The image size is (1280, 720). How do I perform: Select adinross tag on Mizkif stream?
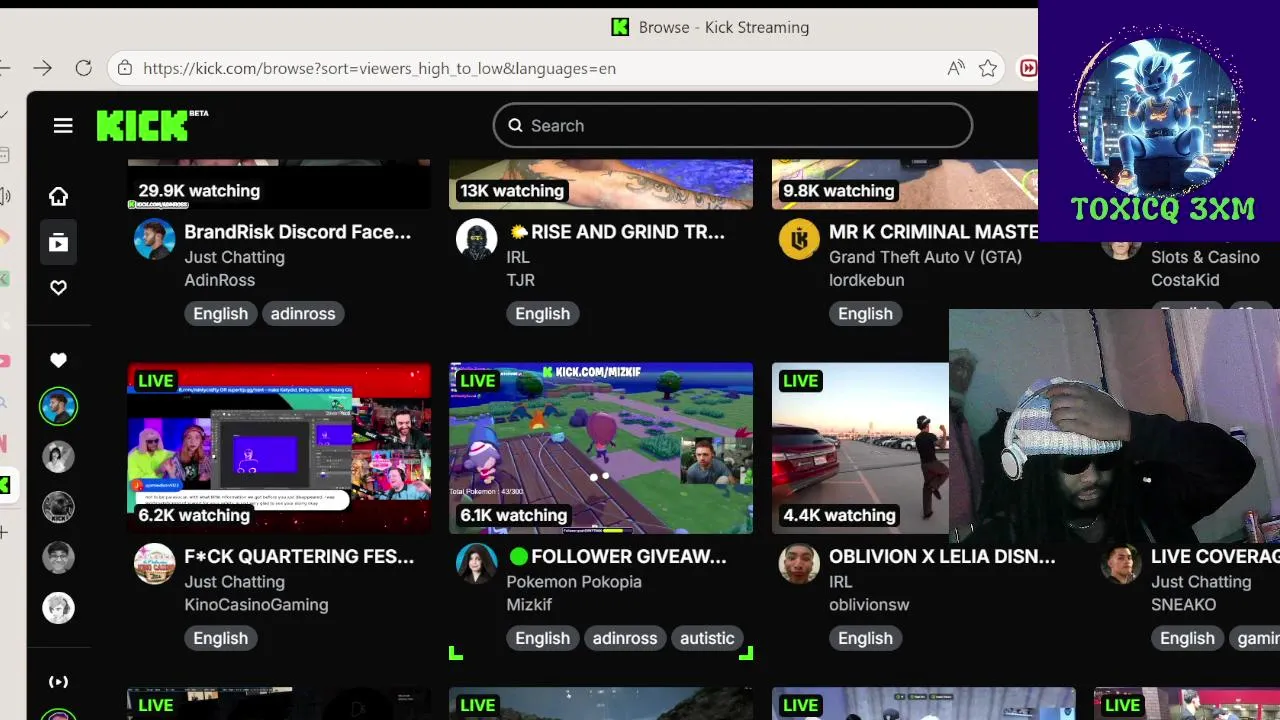(625, 638)
